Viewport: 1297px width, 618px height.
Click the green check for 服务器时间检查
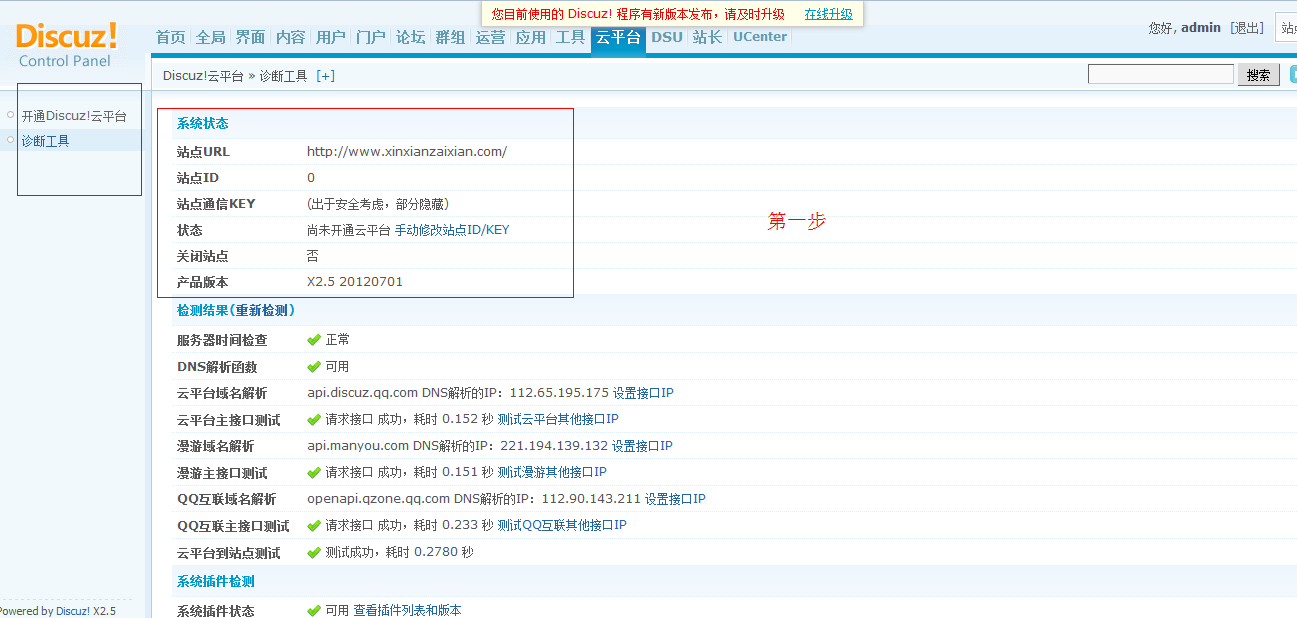point(314,340)
